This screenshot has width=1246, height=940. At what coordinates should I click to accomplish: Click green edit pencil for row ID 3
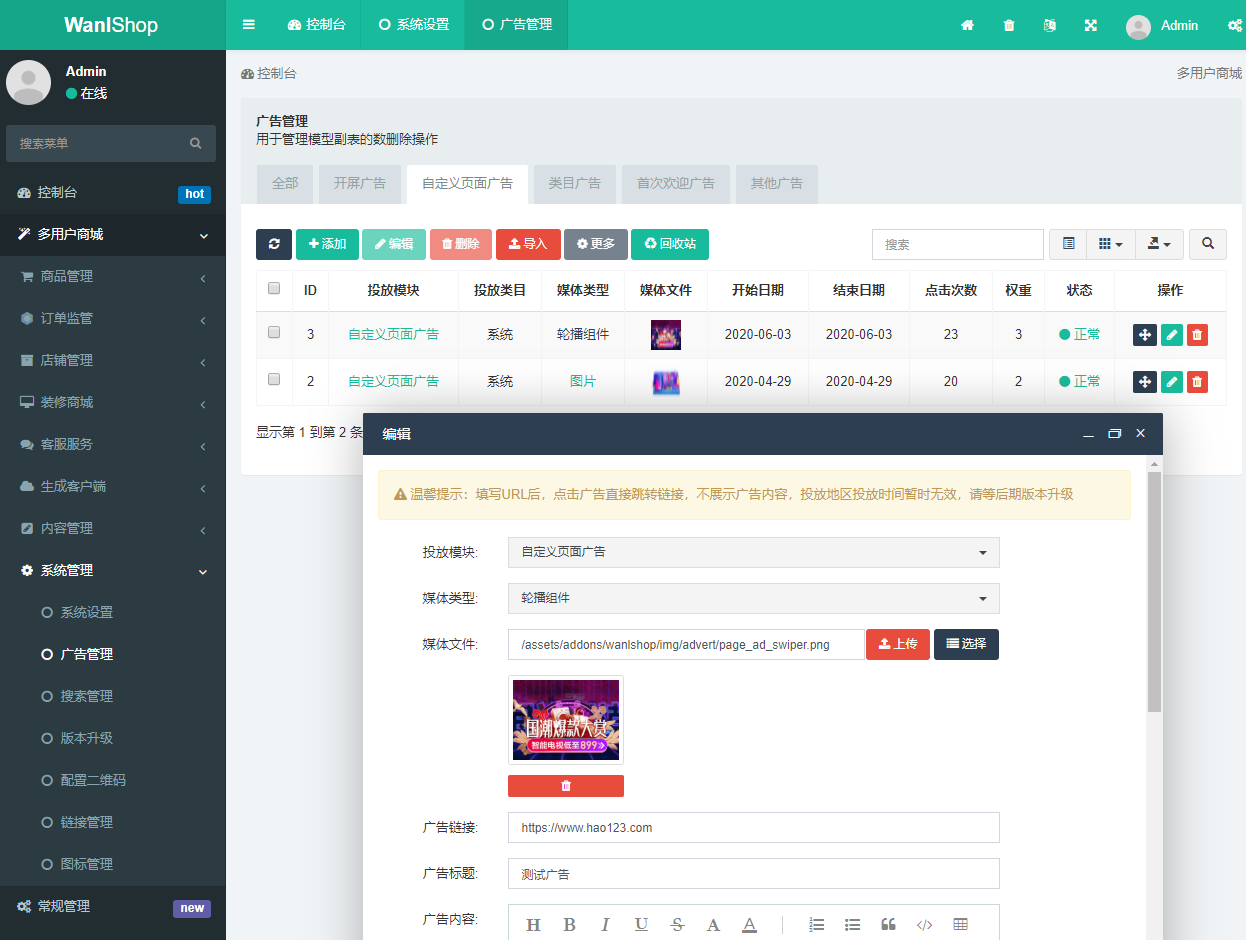(x=1172, y=334)
